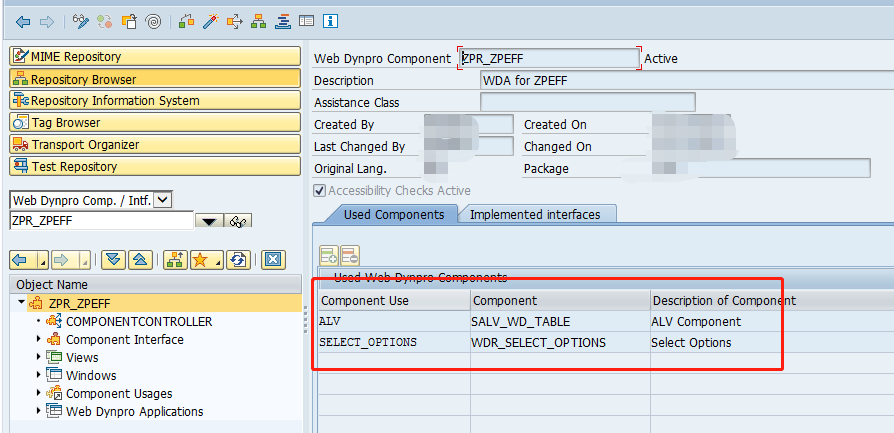Screen dimensions: 894x433
Task: Go back in the object list navigation
Action: (19, 261)
